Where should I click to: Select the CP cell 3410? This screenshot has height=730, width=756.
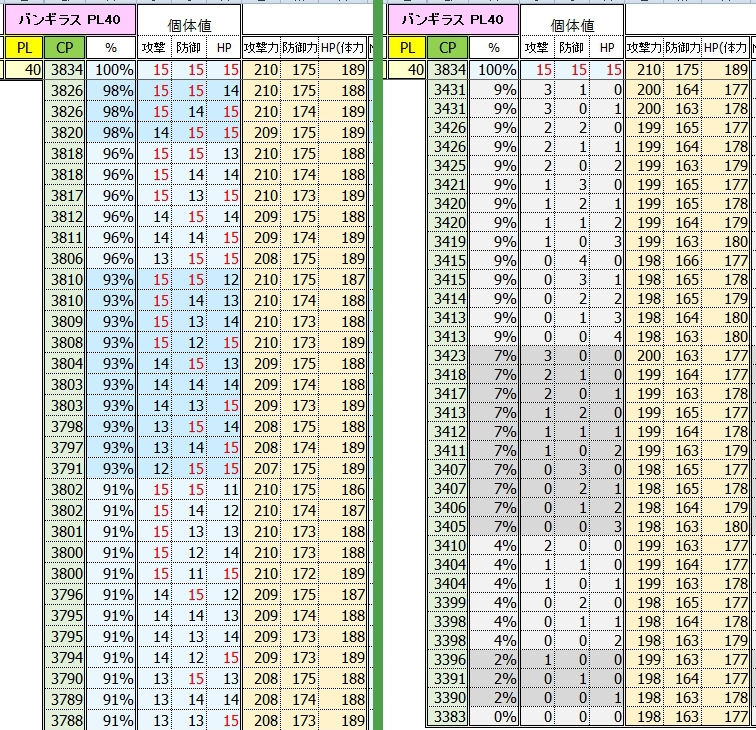coord(448,546)
